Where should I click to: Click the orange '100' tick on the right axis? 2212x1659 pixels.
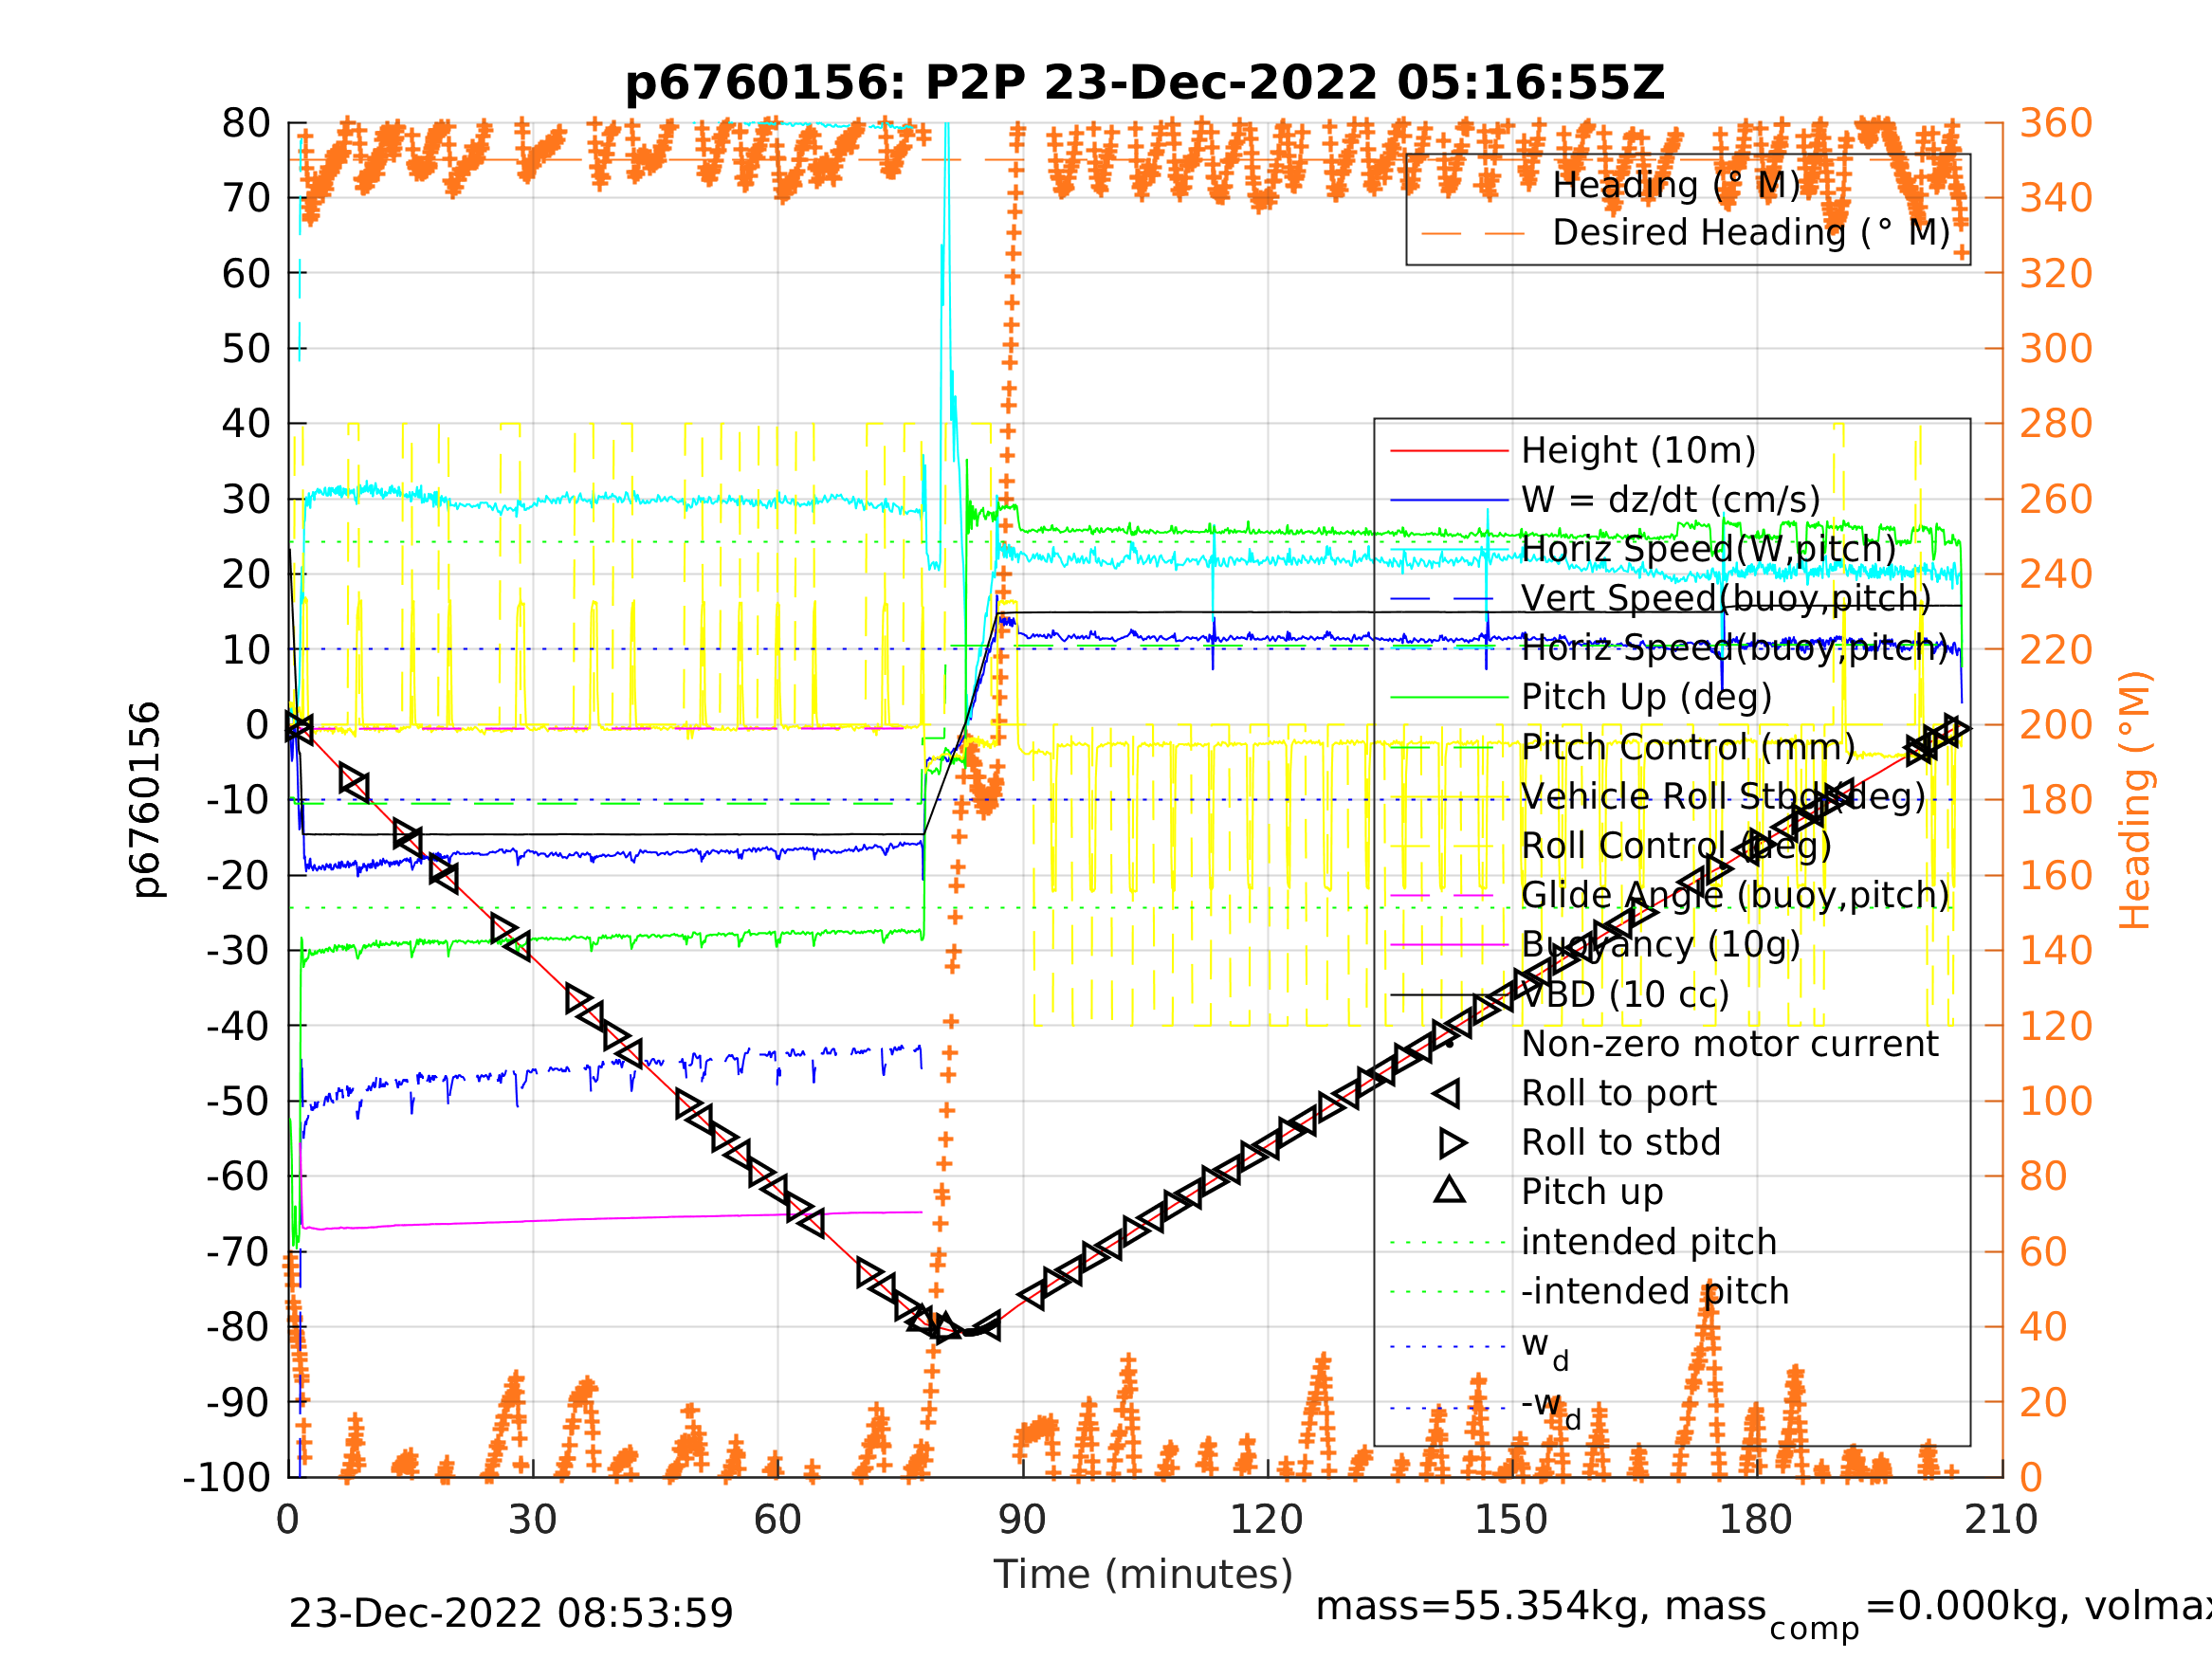click(x=2056, y=1101)
